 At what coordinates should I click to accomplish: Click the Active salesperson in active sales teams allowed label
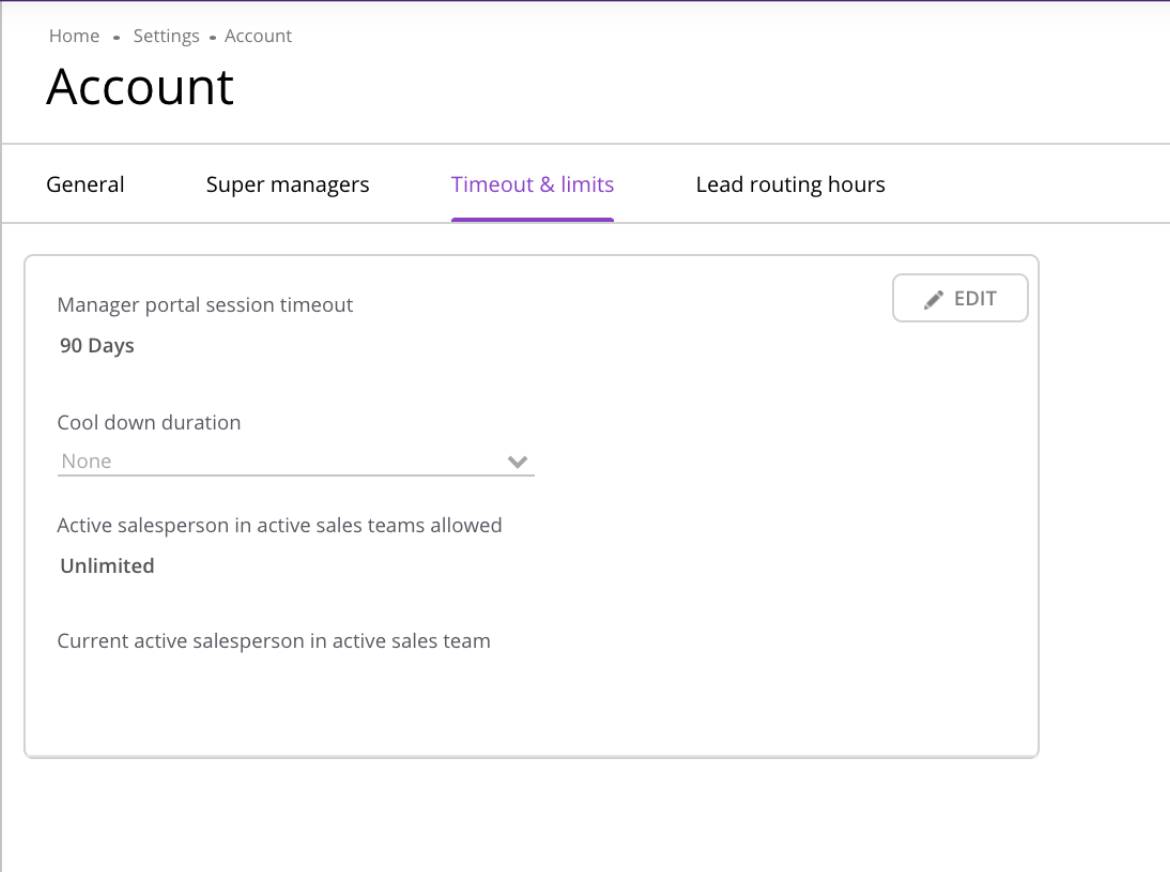[x=279, y=525]
